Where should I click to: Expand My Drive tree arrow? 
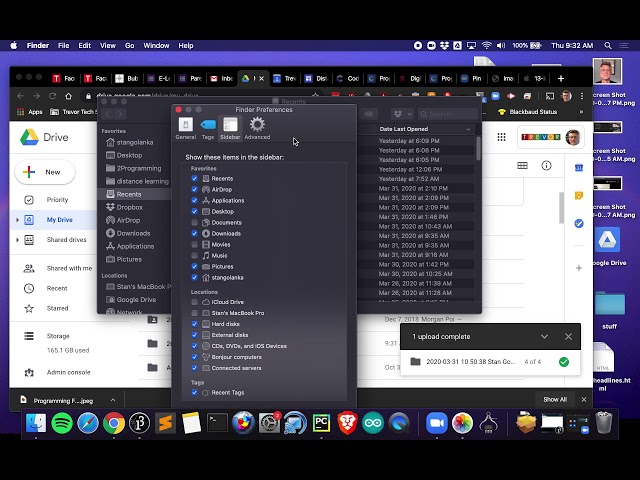coord(17,220)
